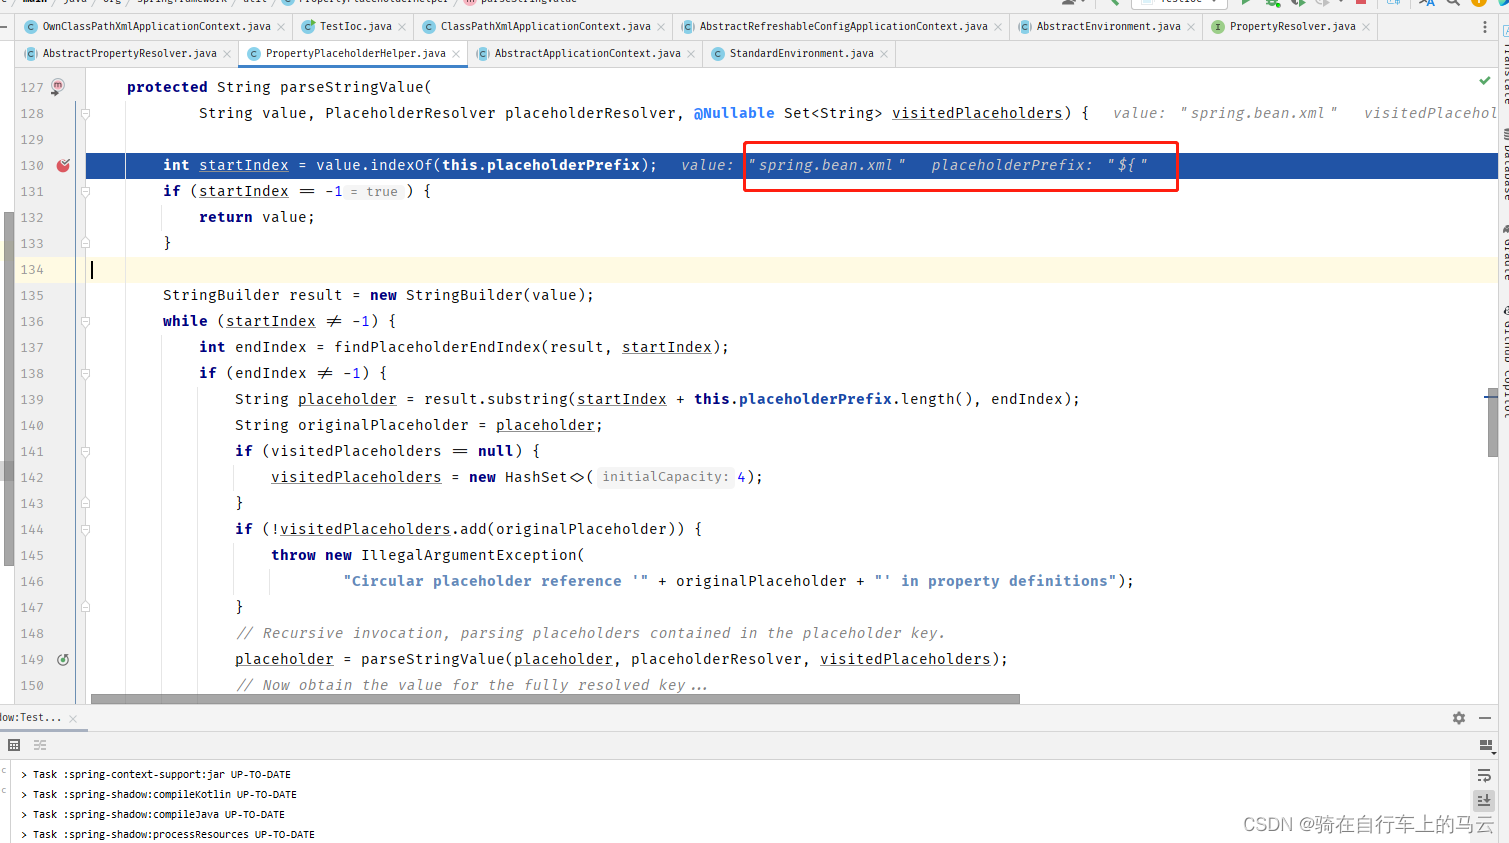Collapse the while loop fold at line 136

coord(85,321)
